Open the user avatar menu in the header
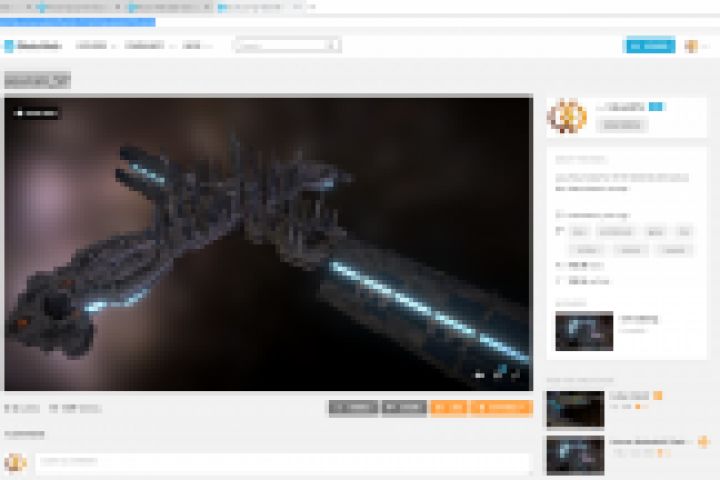Viewport: 720px width, 480px height. [692, 46]
